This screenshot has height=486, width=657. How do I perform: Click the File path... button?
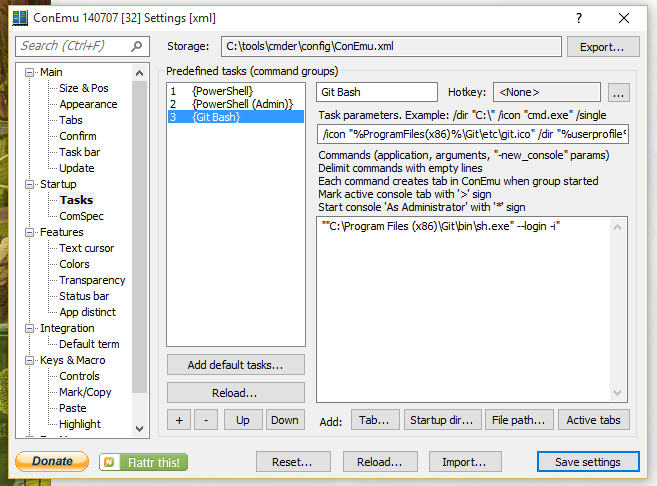coord(519,420)
